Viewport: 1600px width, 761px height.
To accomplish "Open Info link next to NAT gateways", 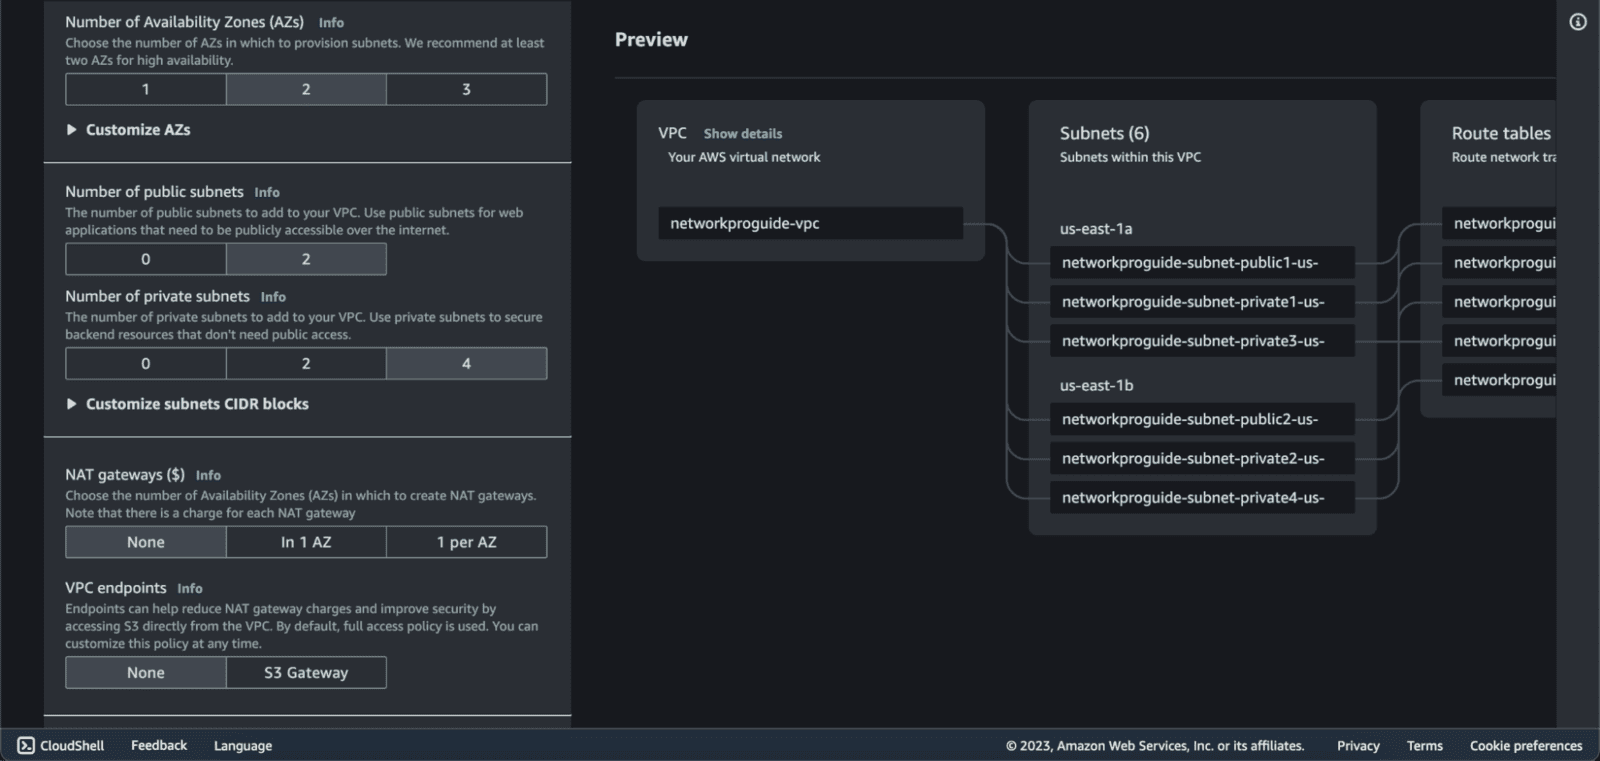I will 208,476.
